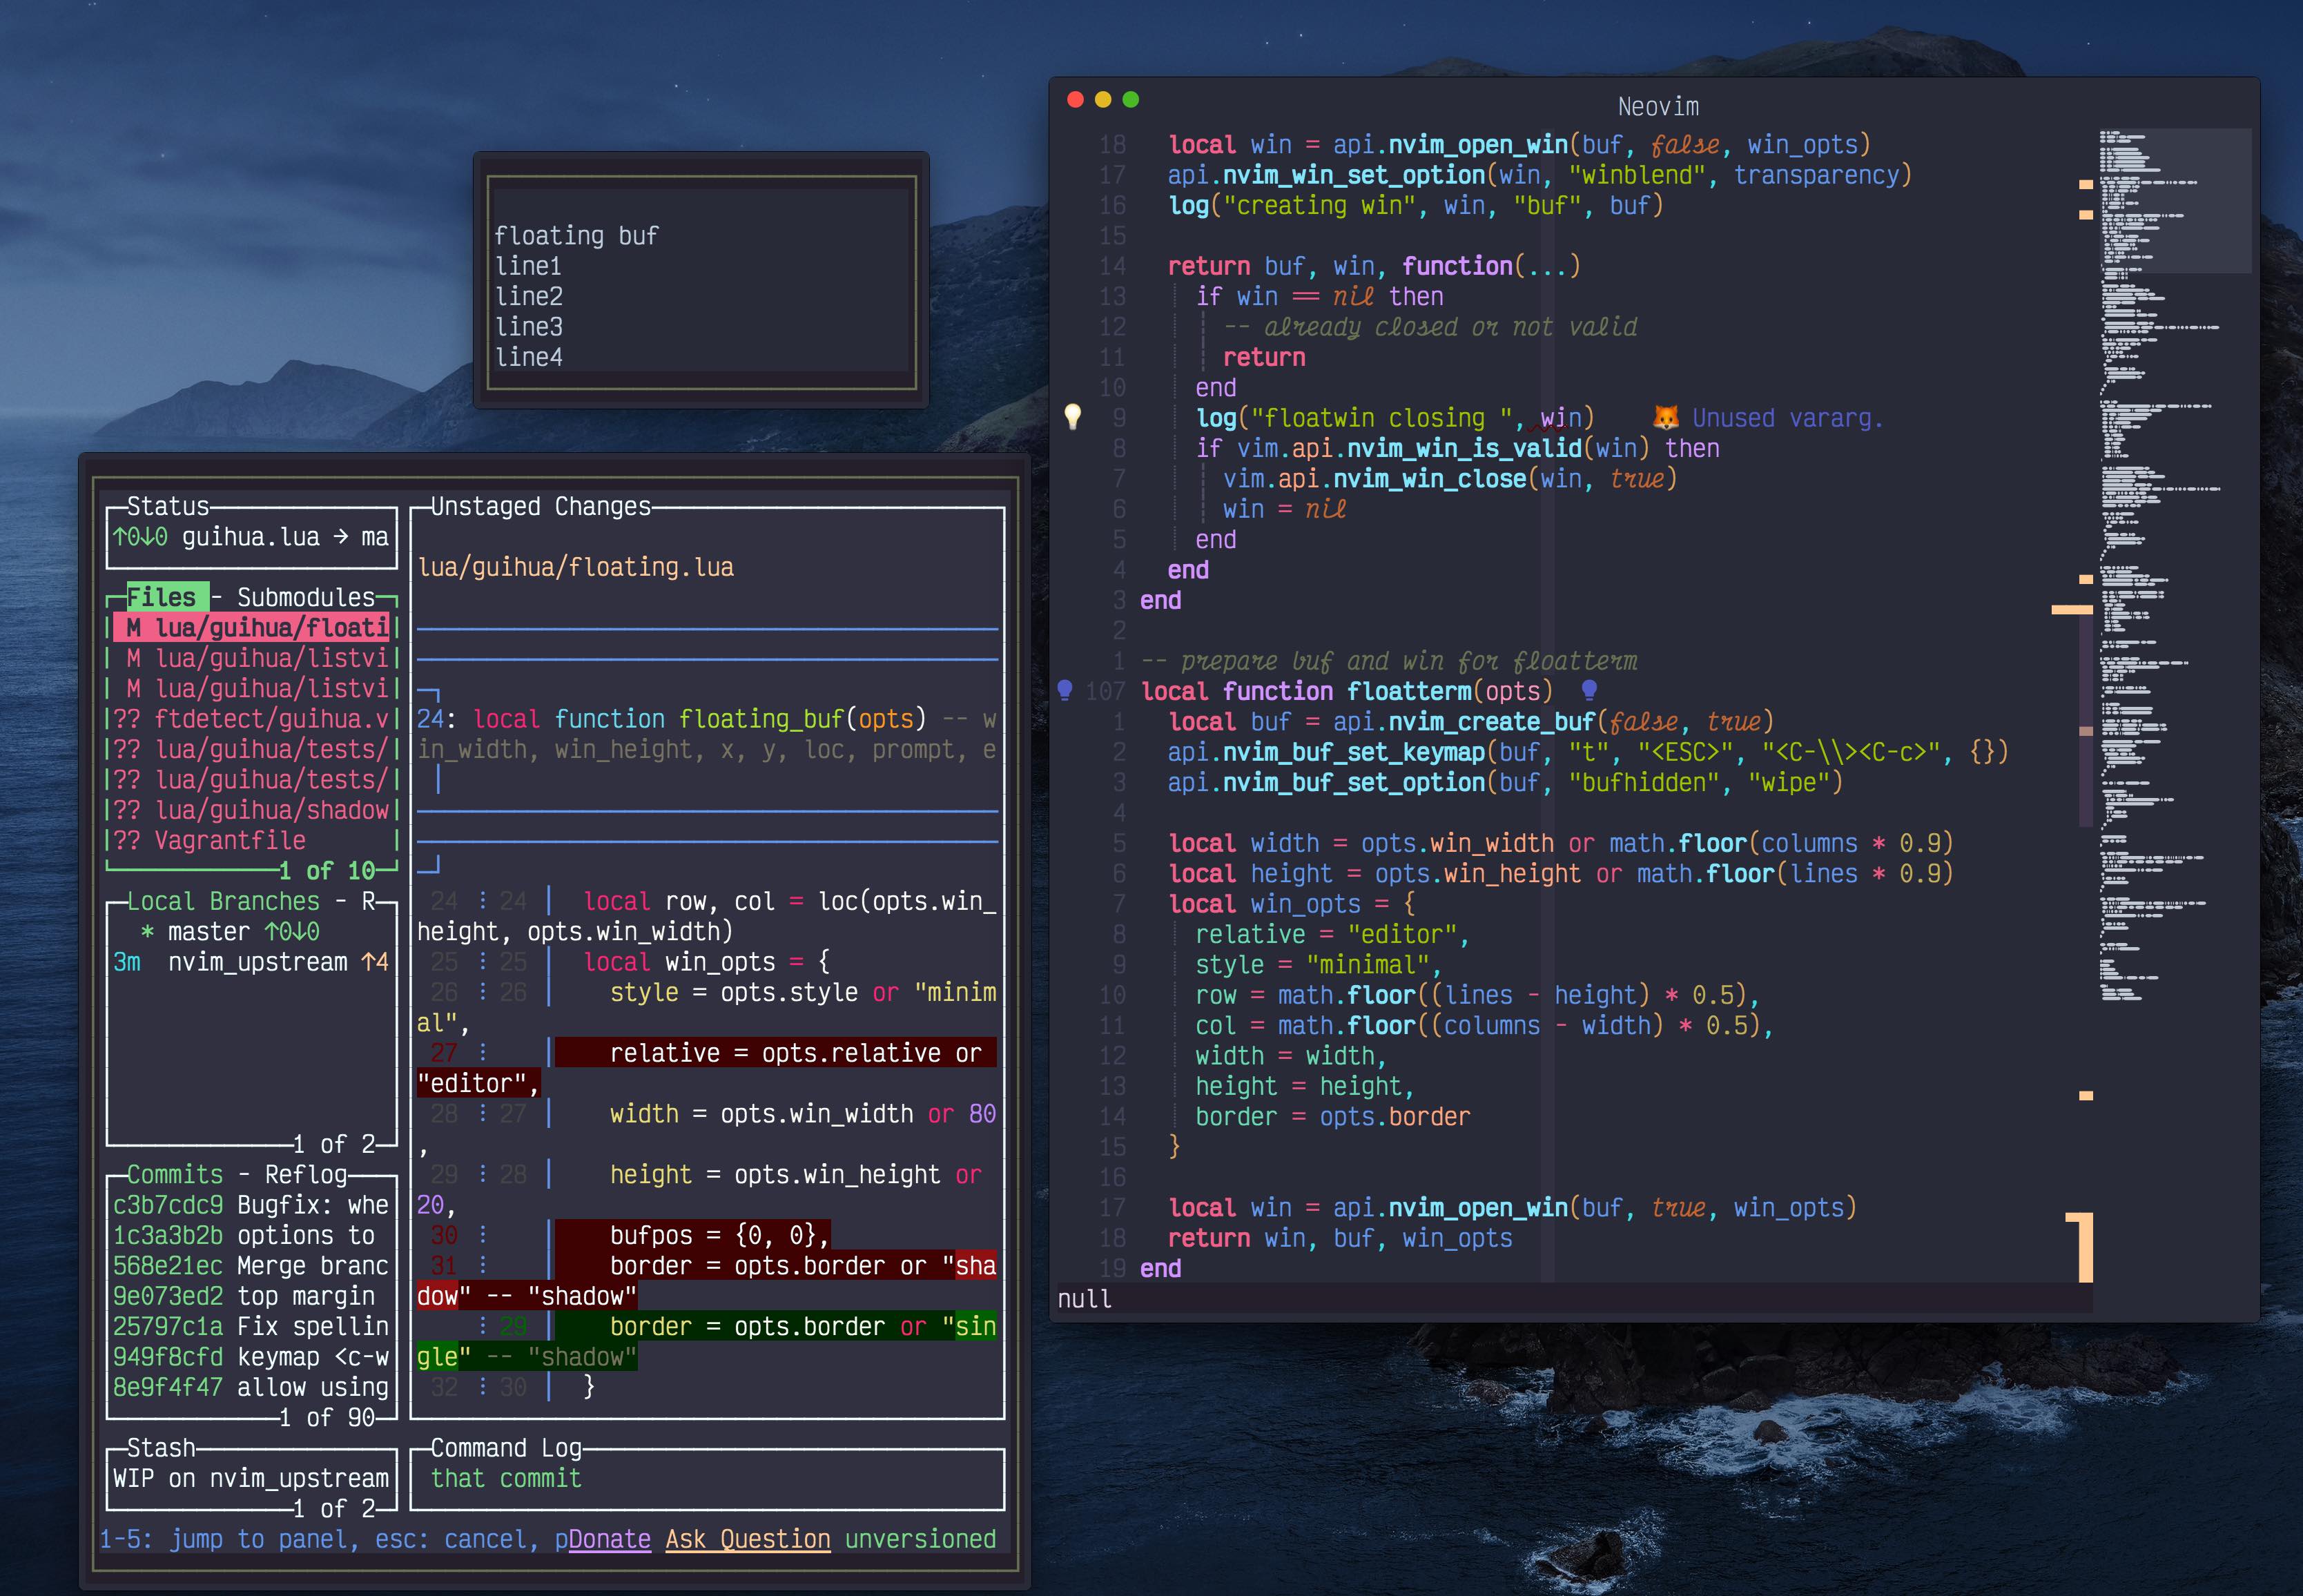Click the lightbulb in the gutter at line 107
Viewport: 2303px width, 1596px height.
click(1066, 690)
